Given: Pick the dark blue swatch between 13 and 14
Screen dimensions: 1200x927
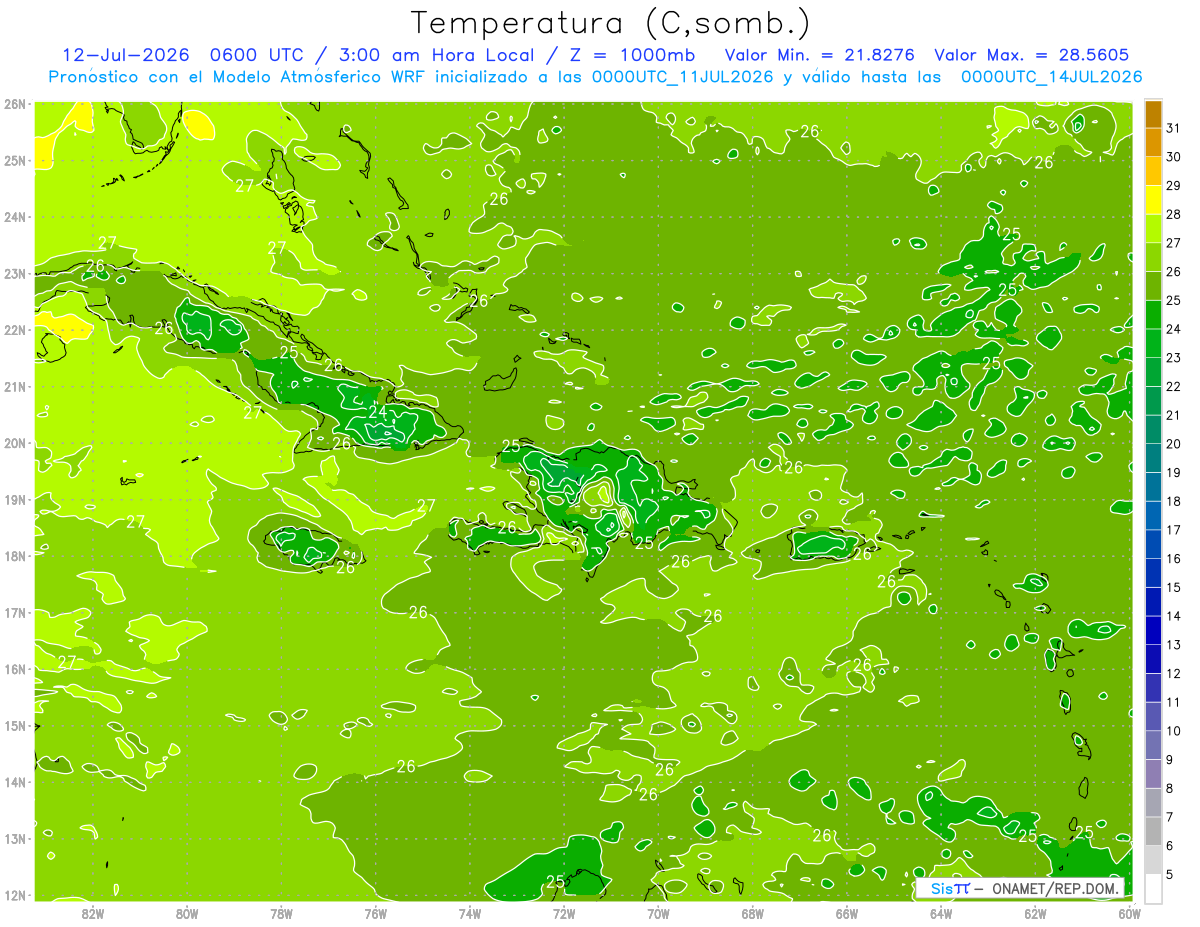Looking at the screenshot, I should click(x=1153, y=630).
